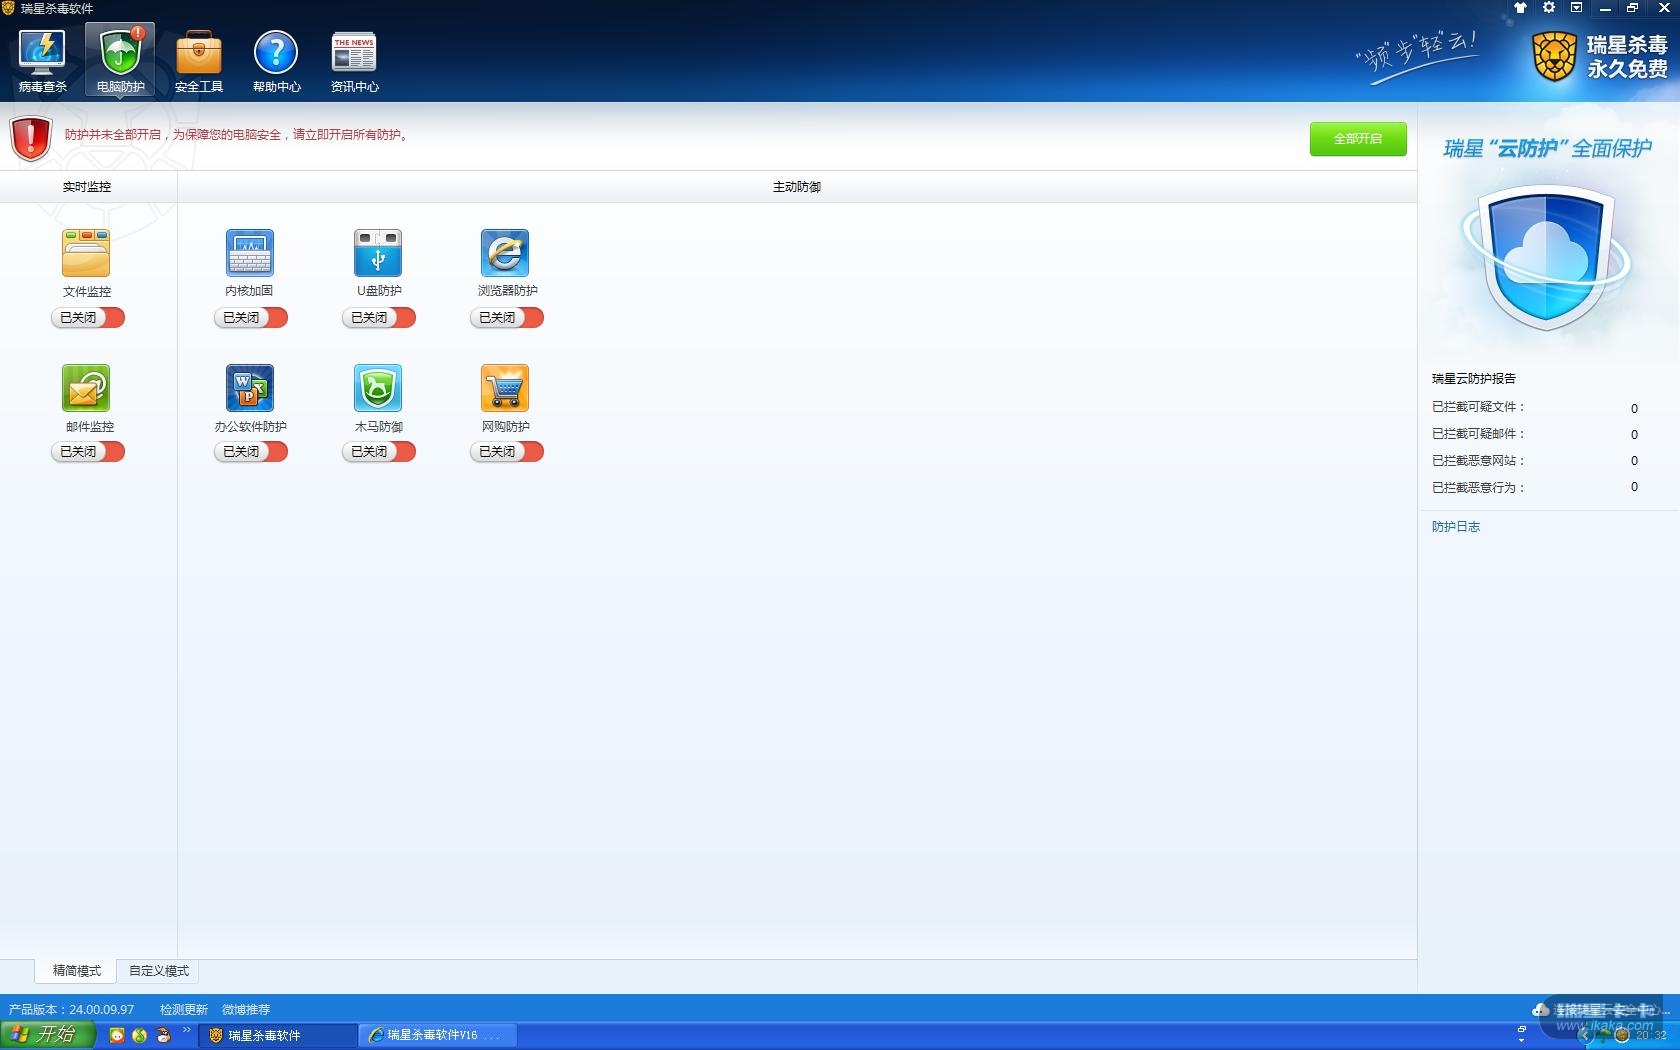
Task: Click the 邮件监控 mail monitor icon
Action: coord(86,388)
